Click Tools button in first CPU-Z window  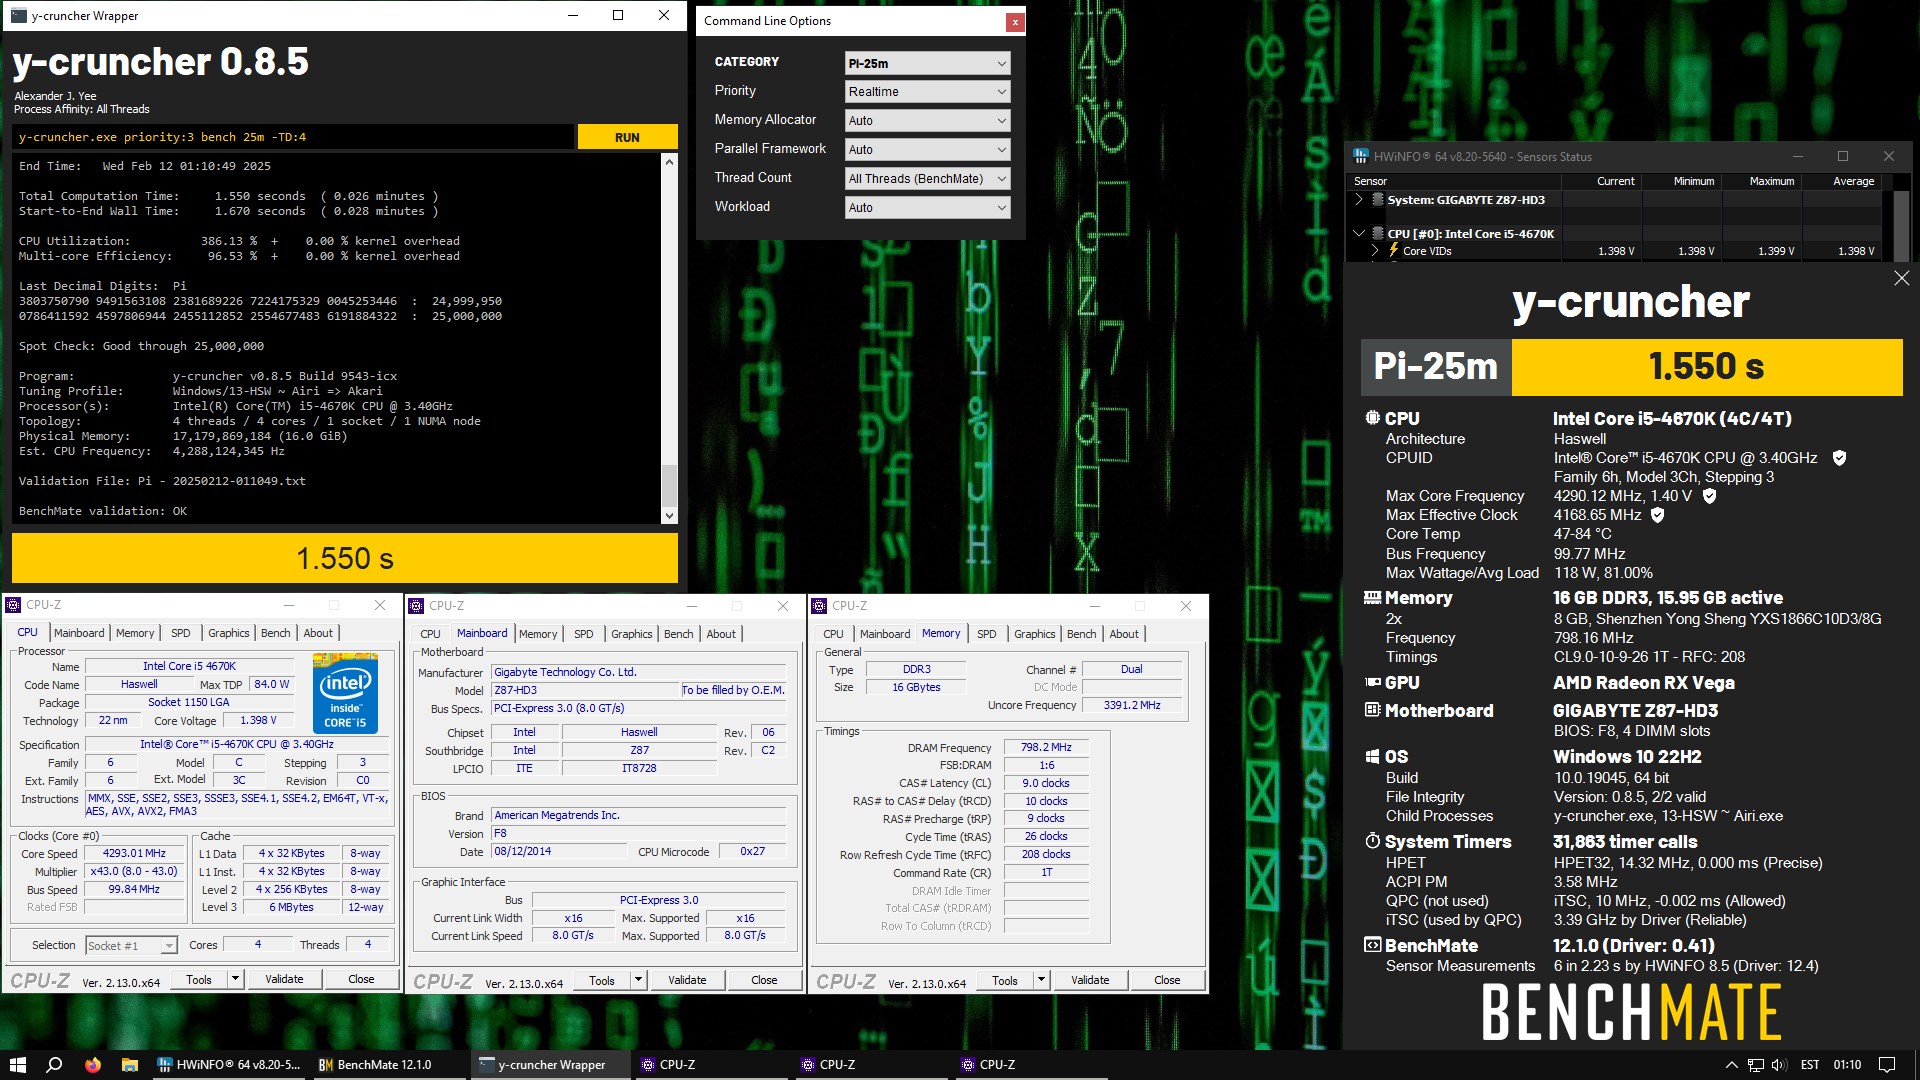coord(199,980)
